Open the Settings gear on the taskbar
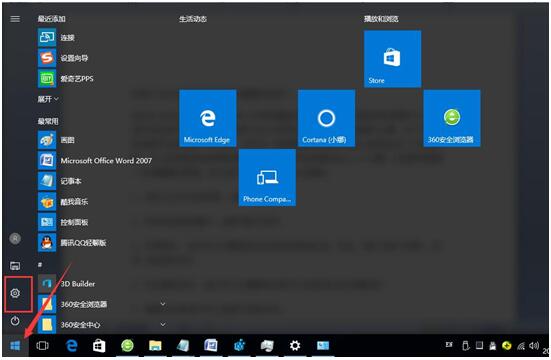This screenshot has width=551, height=360. tap(295, 346)
